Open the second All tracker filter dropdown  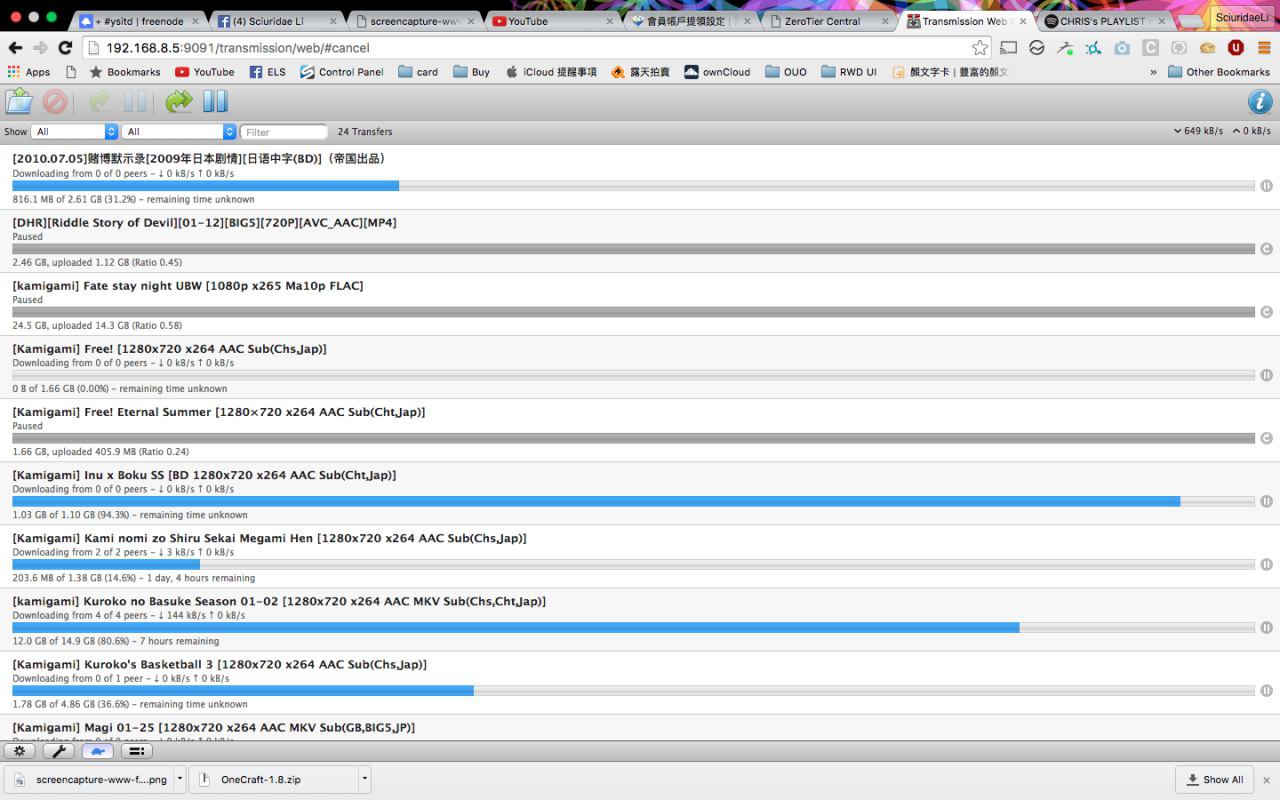pos(179,132)
